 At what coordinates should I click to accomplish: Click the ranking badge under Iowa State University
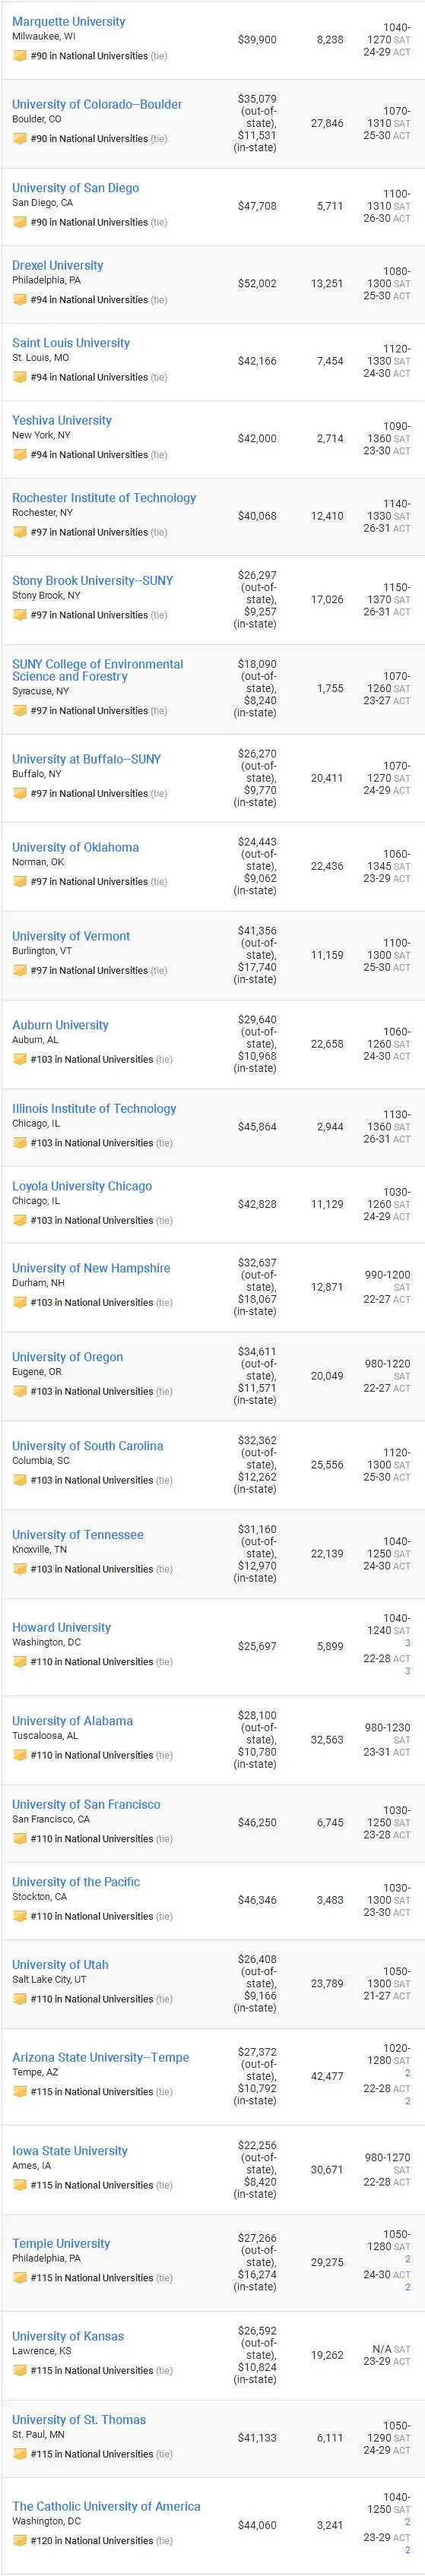tap(19, 2185)
